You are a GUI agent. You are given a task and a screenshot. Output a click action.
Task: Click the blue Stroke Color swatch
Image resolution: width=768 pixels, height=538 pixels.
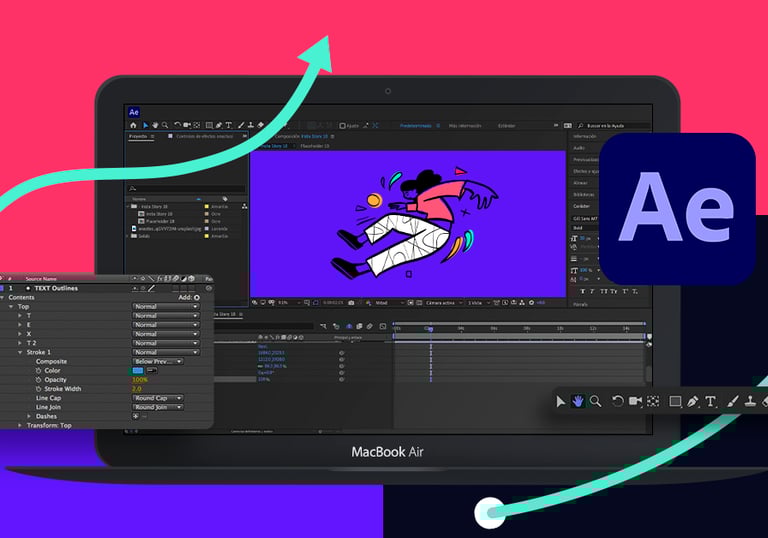(x=138, y=370)
